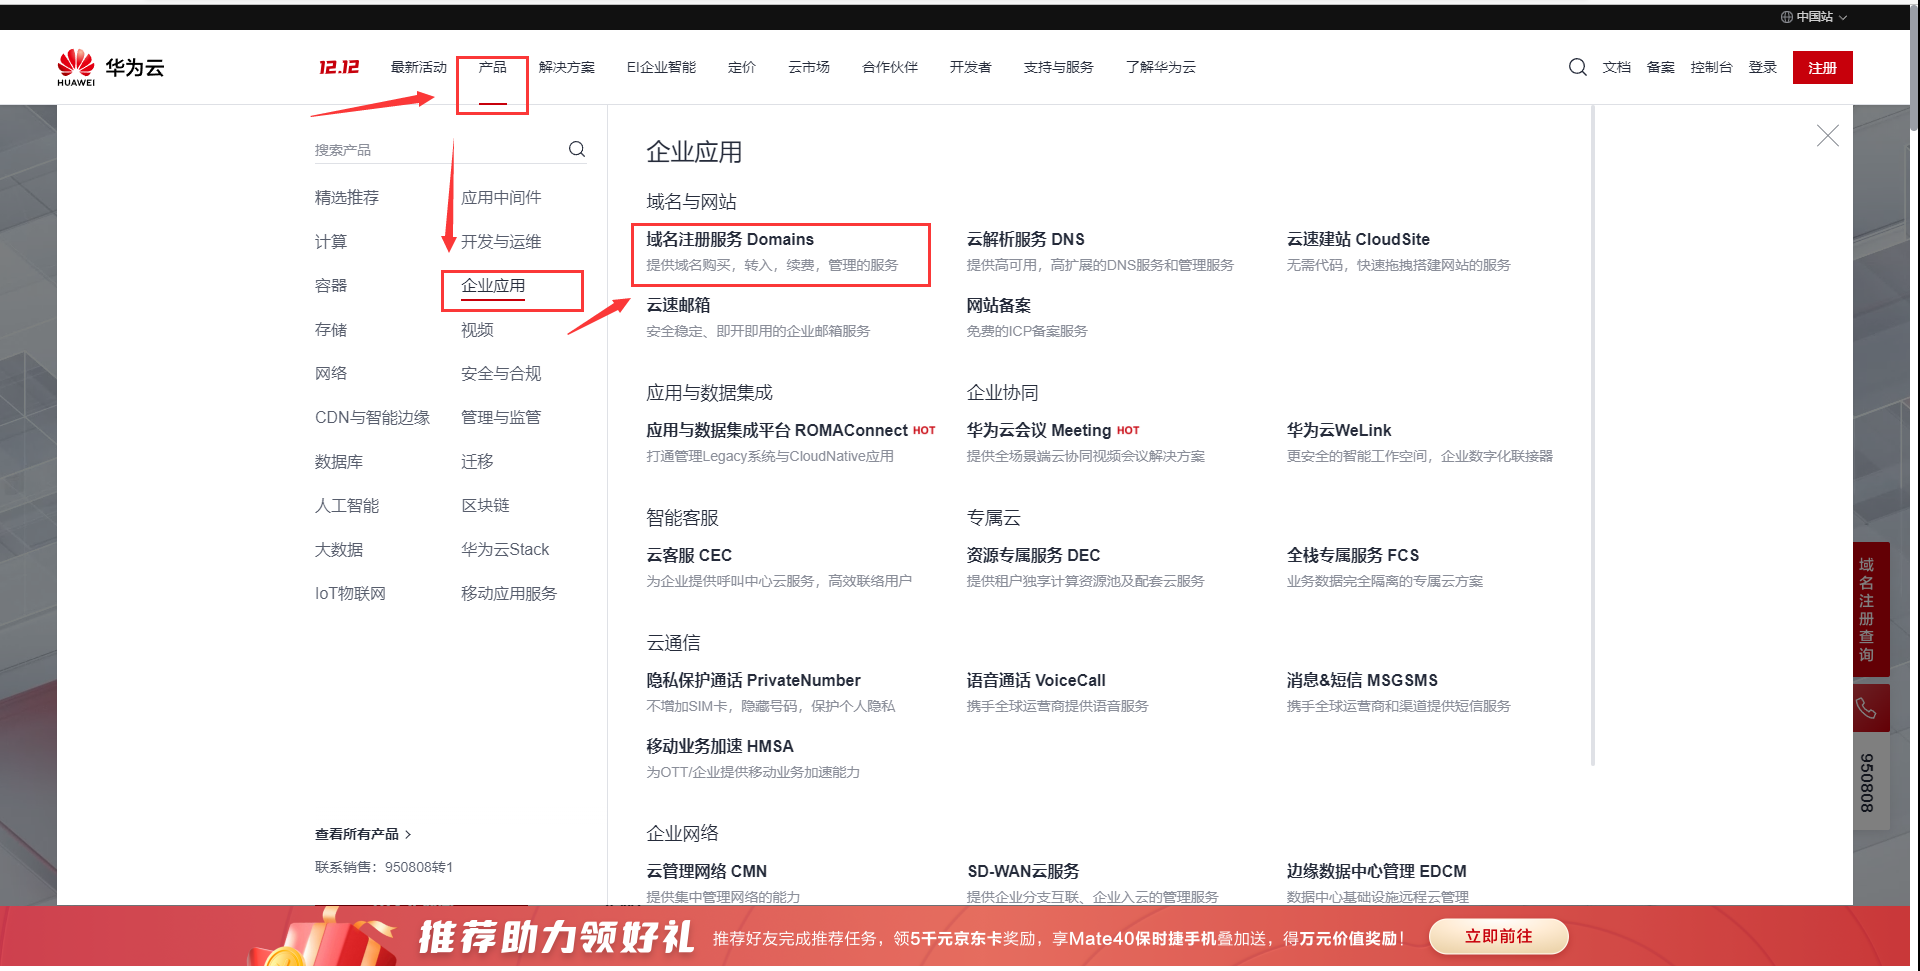This screenshot has width=1920, height=971.
Task: Open the search magnifier in top navigation
Action: pyautogui.click(x=1577, y=67)
